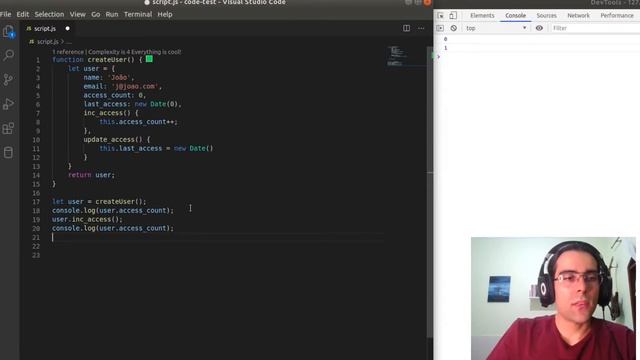Screen dimensions: 640x360
Task: Click the green color decorator on line 1
Action: [x=149, y=59]
